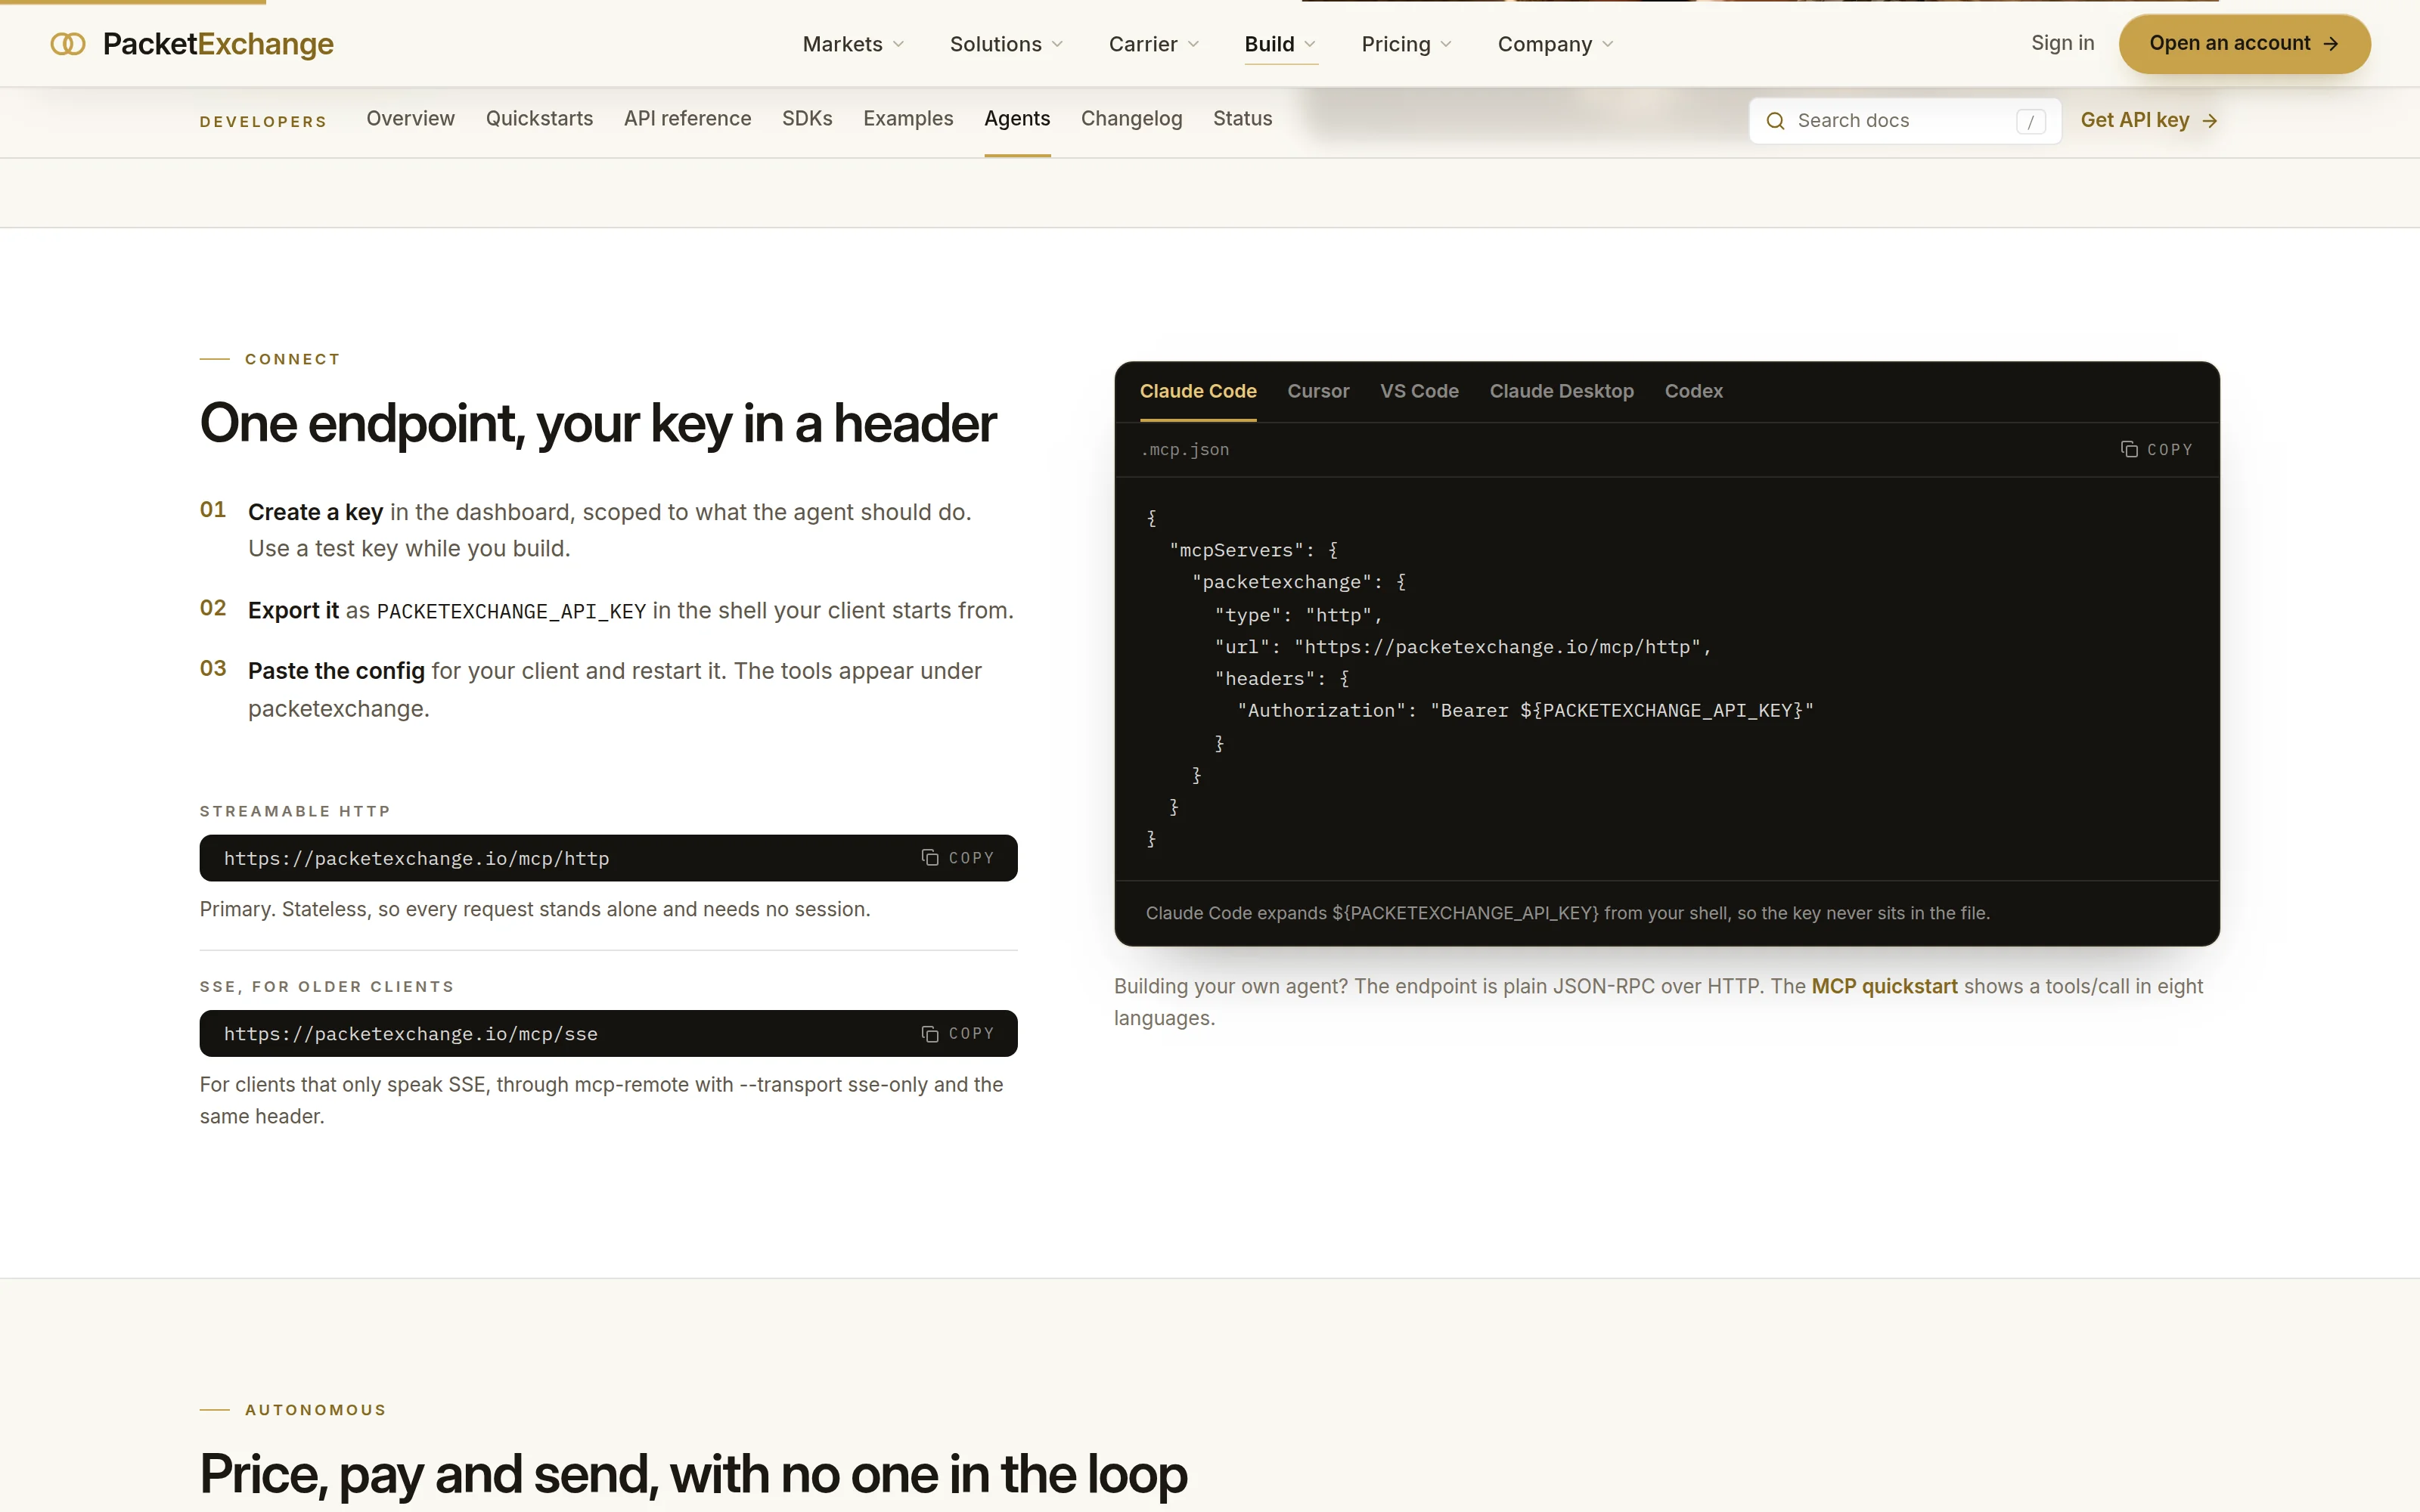
Task: Switch to the Cursor config tab
Action: point(1318,391)
